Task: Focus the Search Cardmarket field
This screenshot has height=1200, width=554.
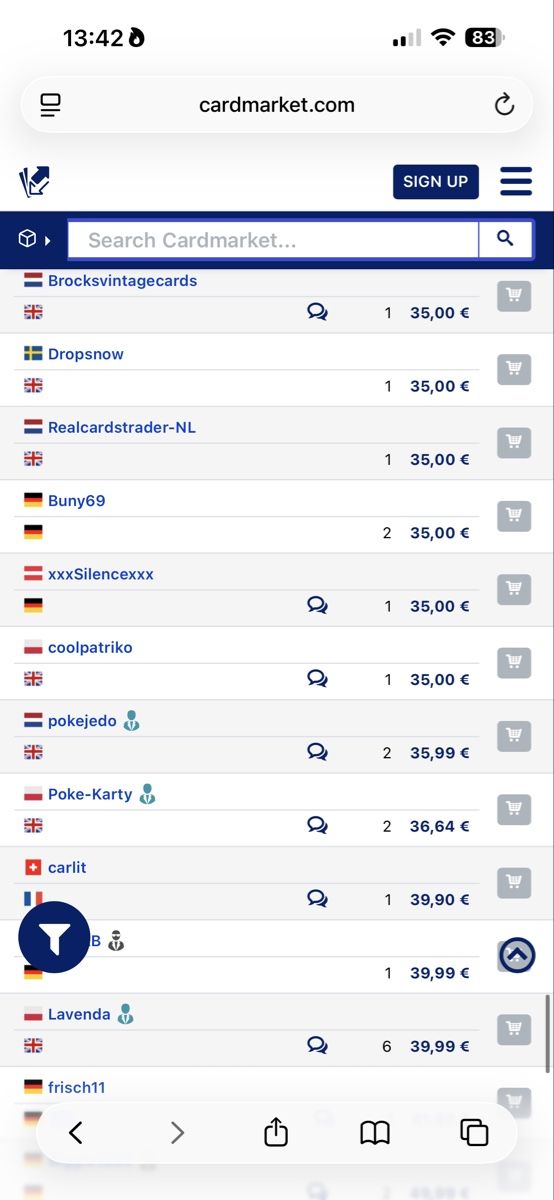Action: click(273, 240)
